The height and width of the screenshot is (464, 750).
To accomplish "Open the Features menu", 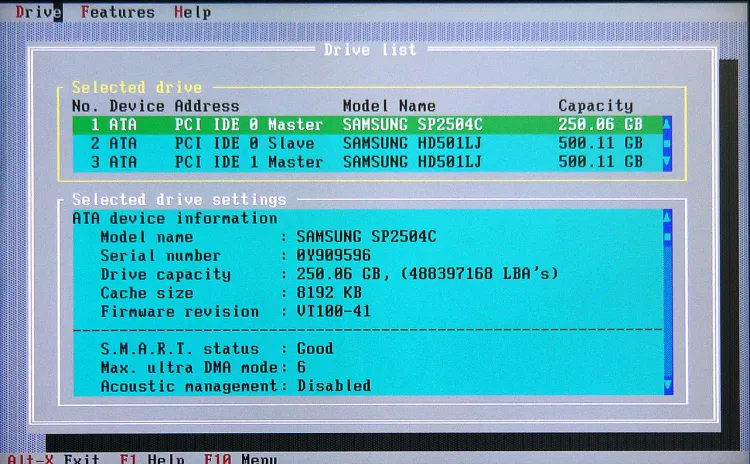I will 118,12.
